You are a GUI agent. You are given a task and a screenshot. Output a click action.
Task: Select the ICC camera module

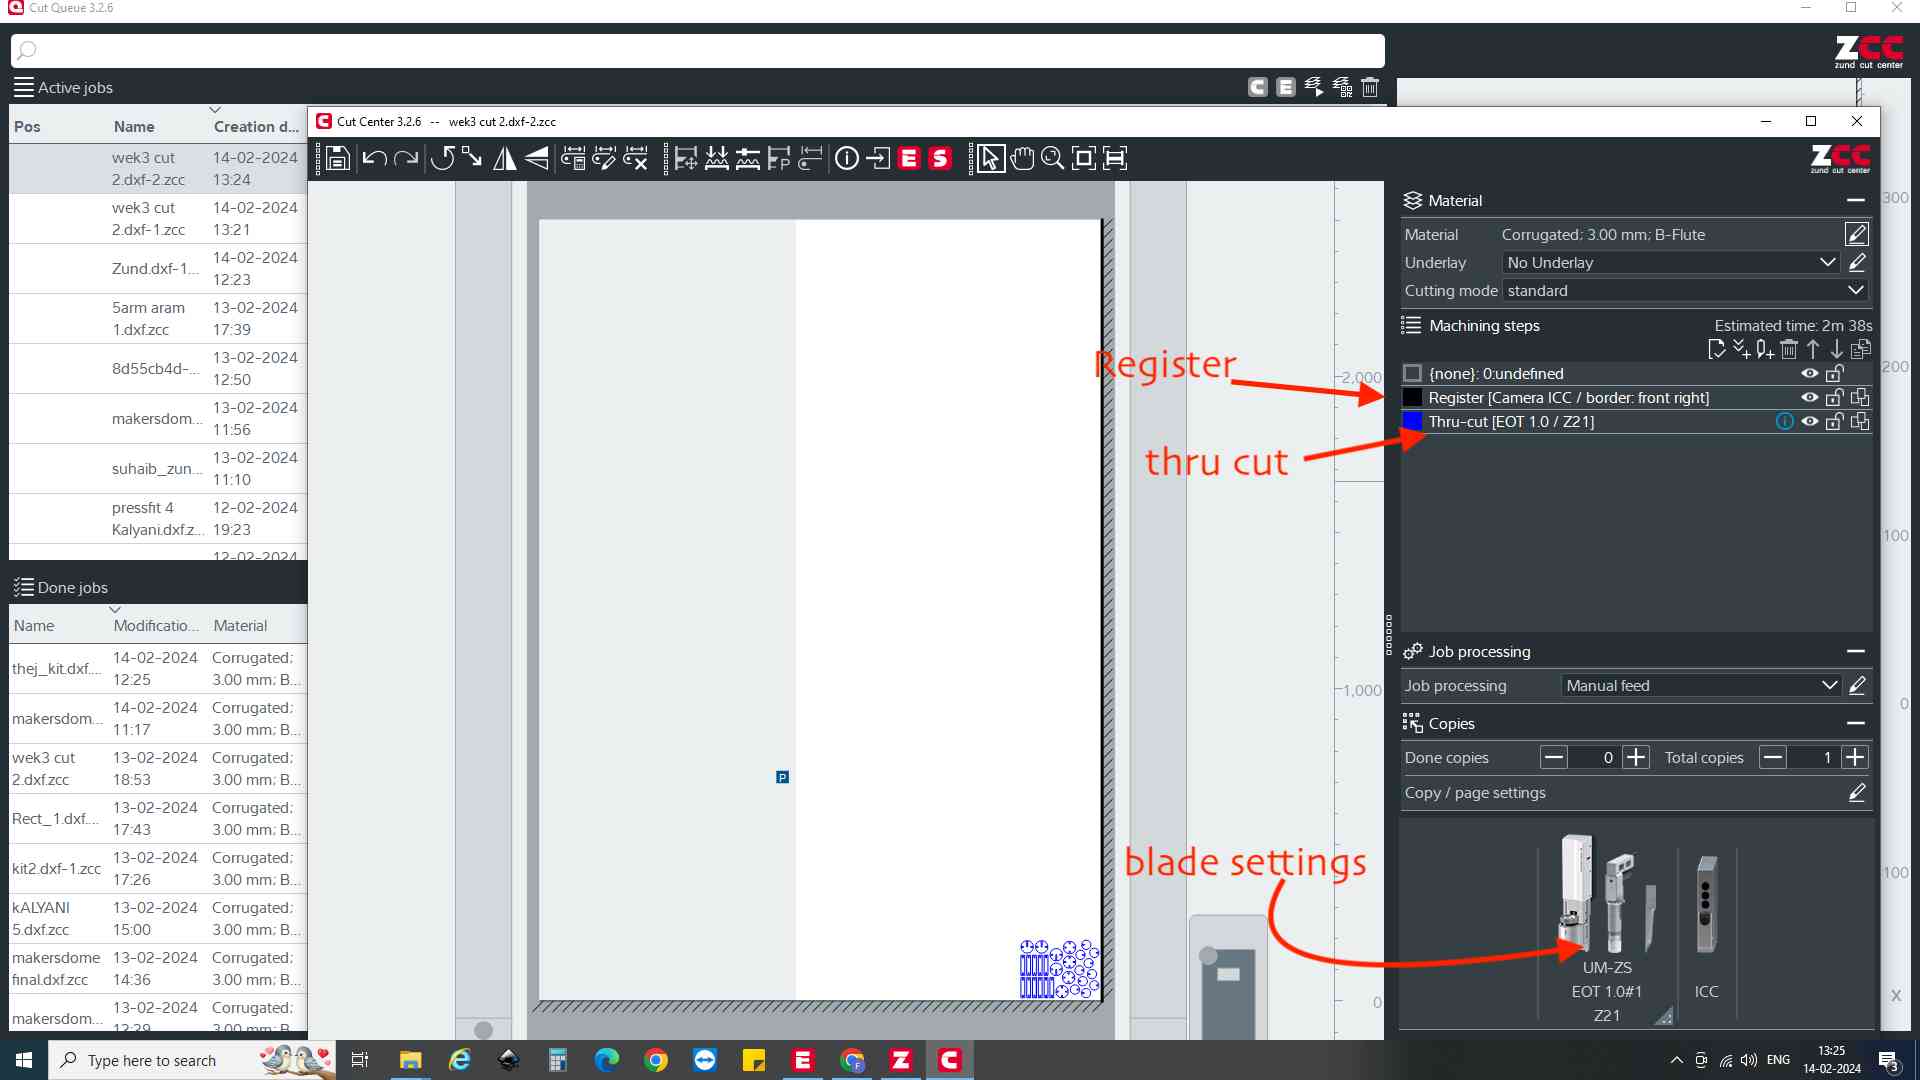click(1707, 925)
